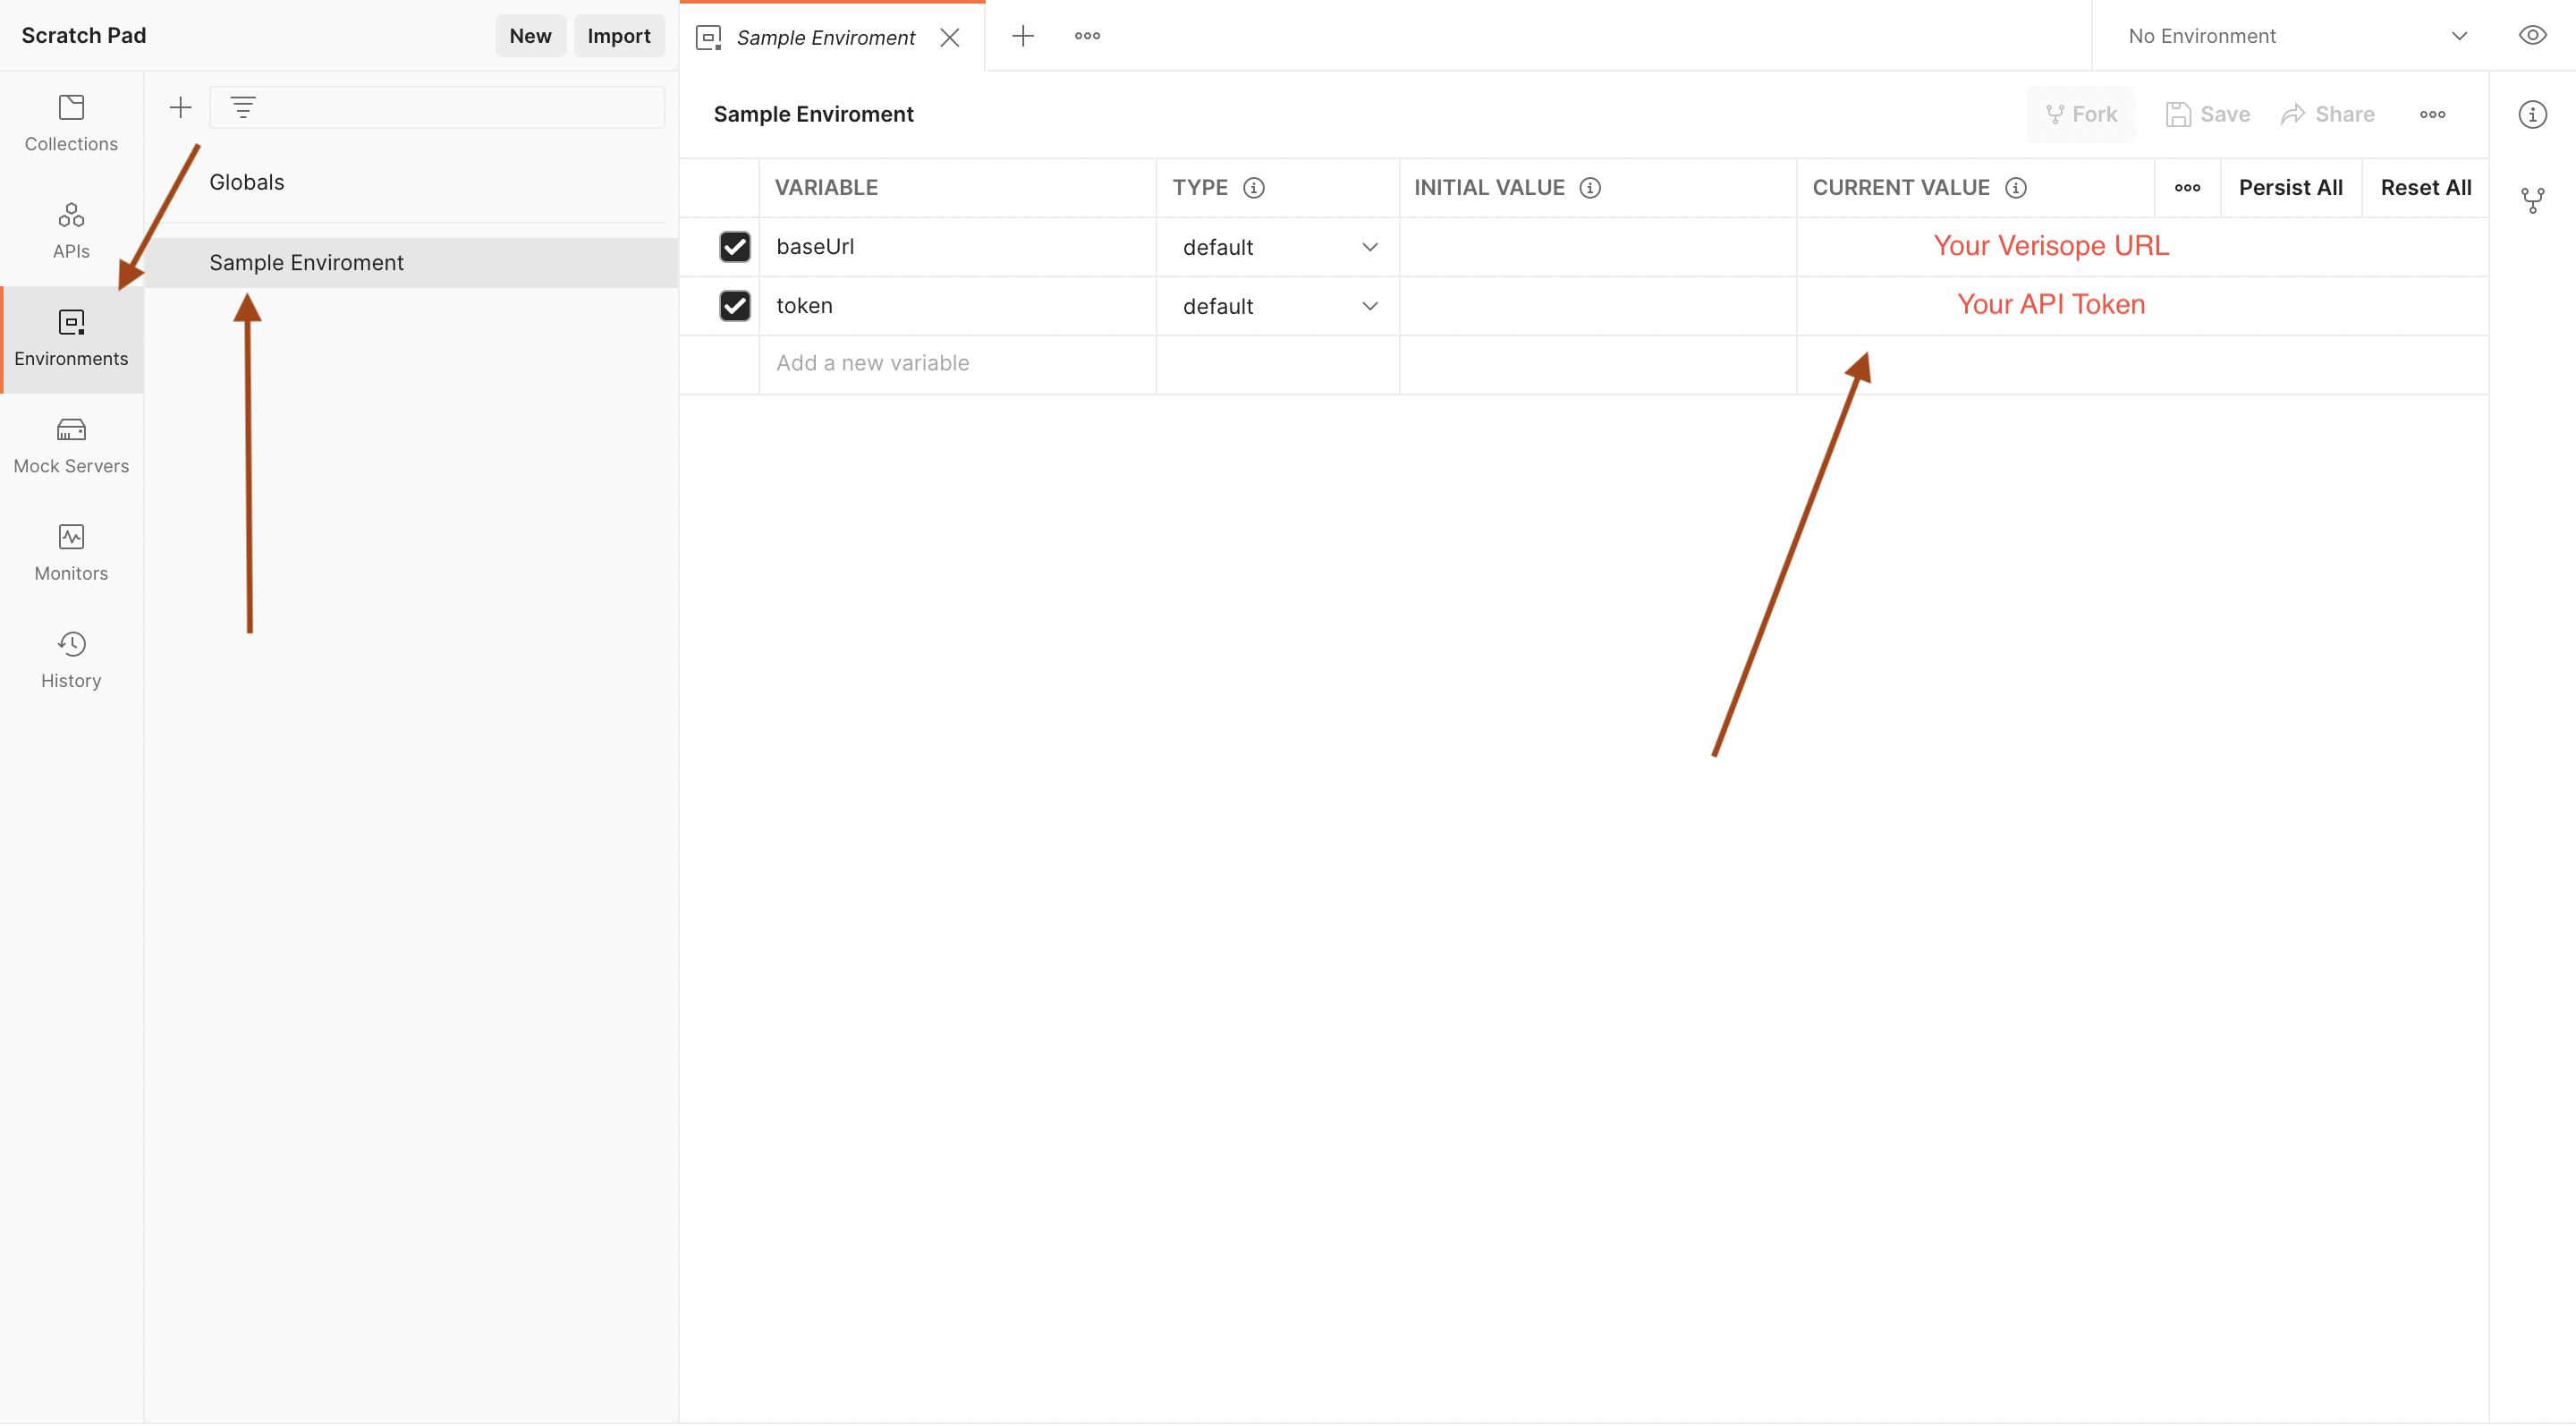Screen dimensions: 2576x1426
Task: Open the Environments panel
Action: click(70, 337)
